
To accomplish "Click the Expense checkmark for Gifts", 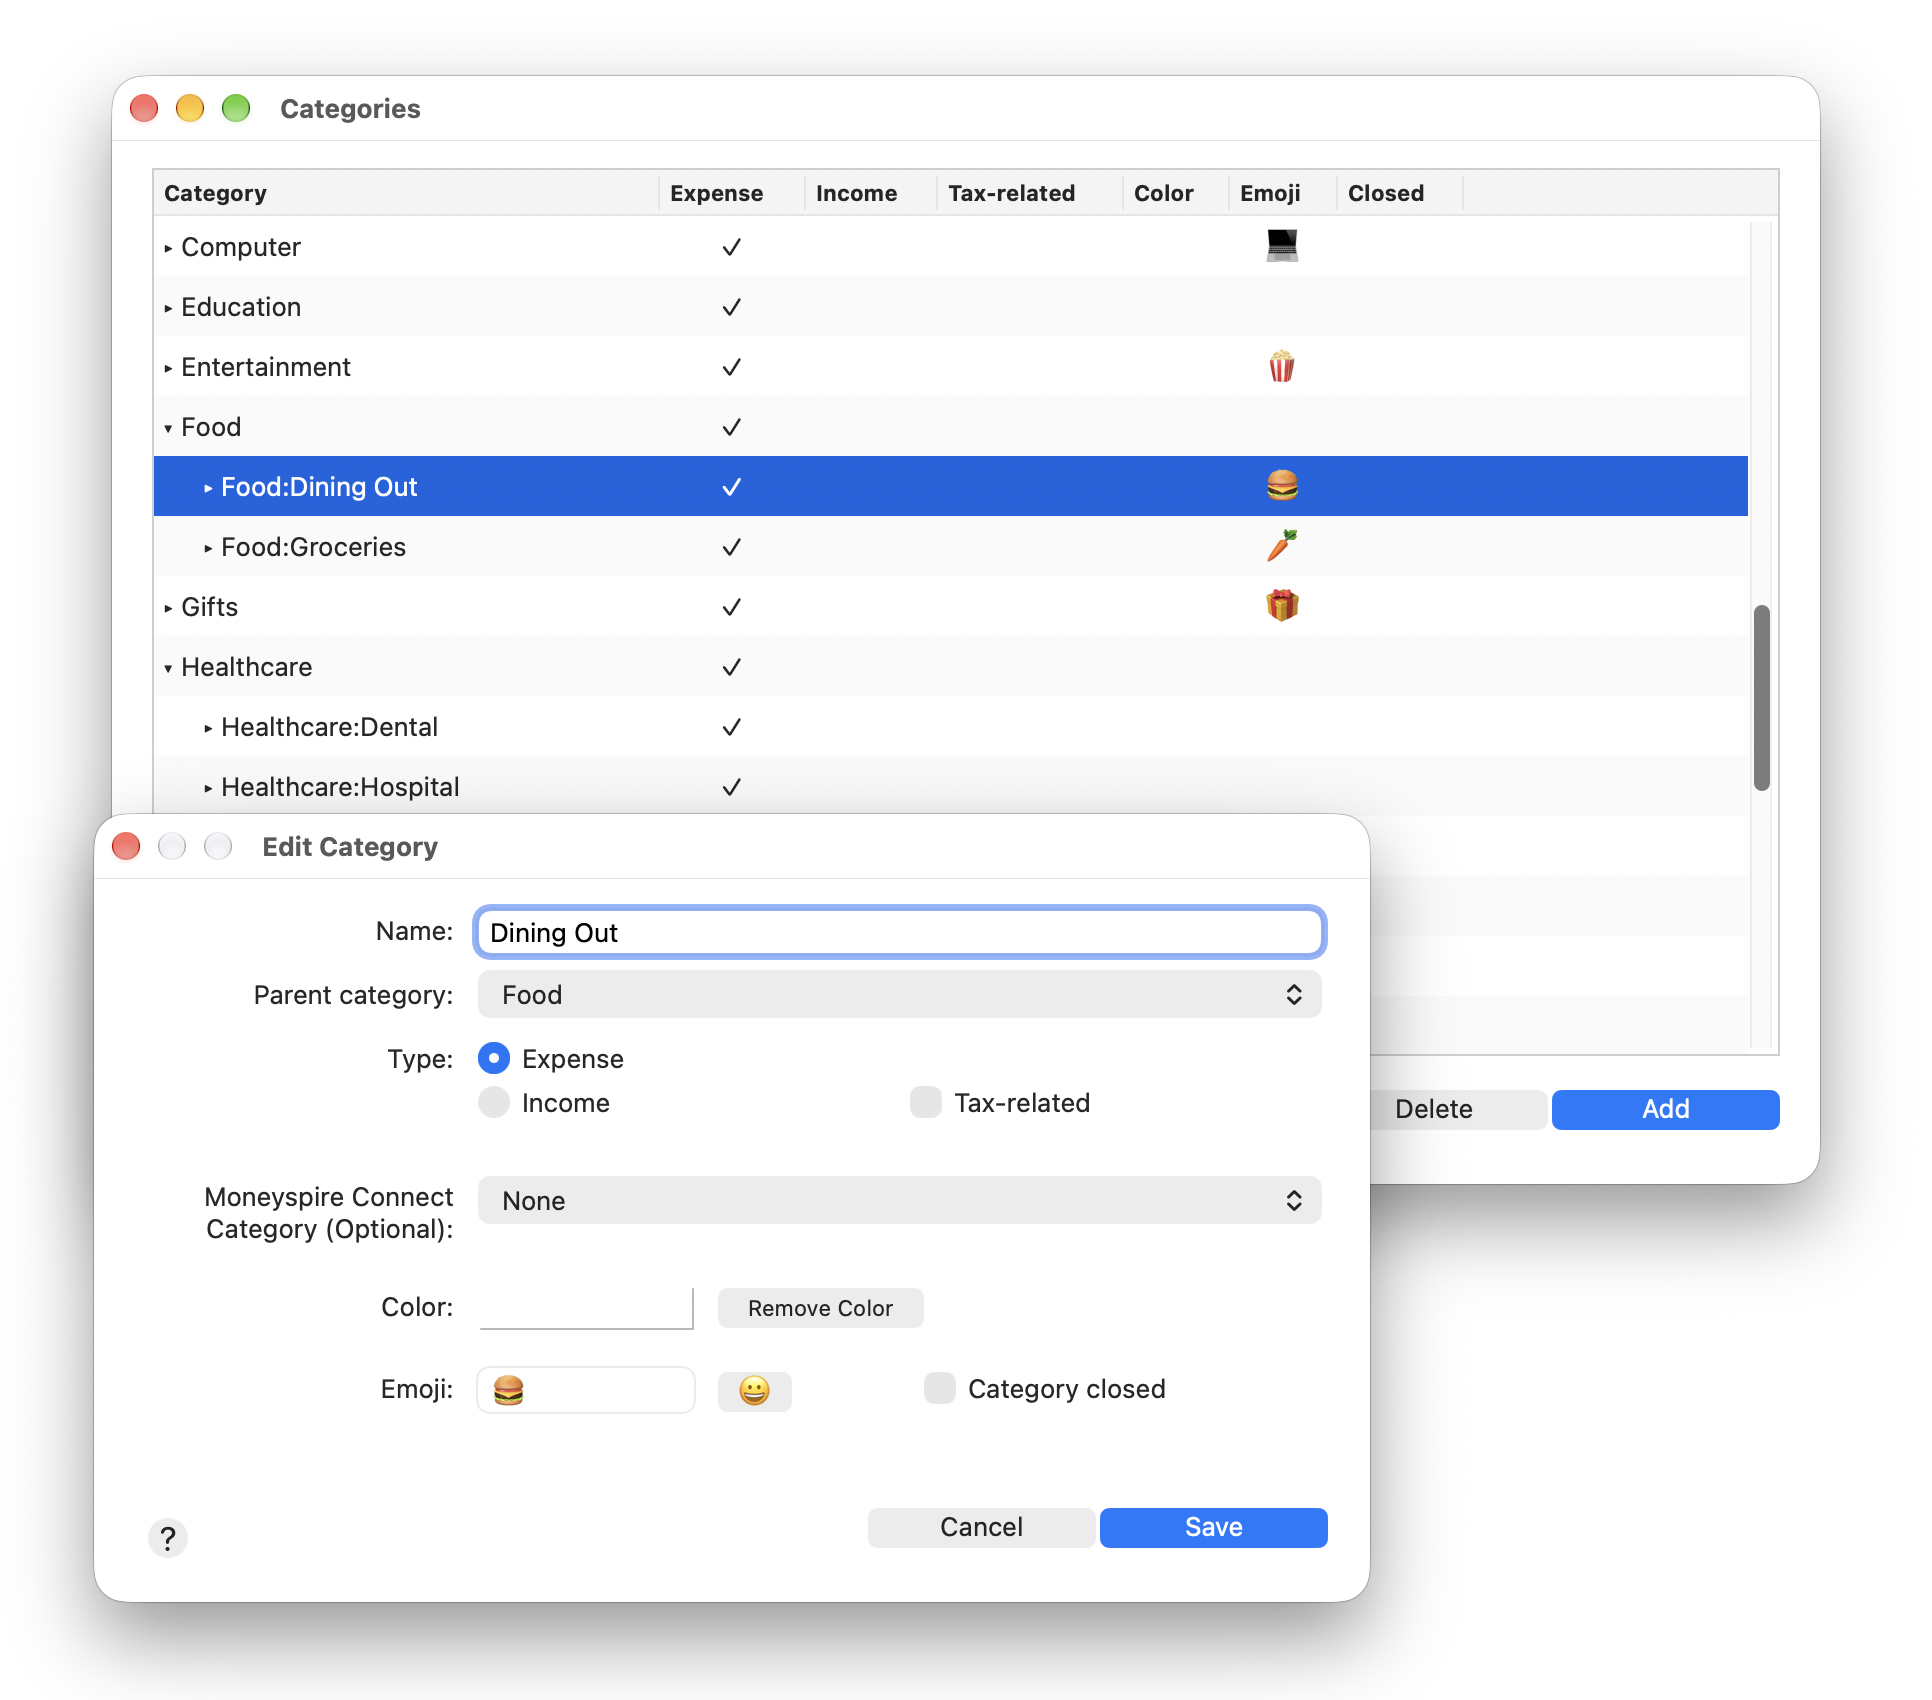I will (731, 607).
